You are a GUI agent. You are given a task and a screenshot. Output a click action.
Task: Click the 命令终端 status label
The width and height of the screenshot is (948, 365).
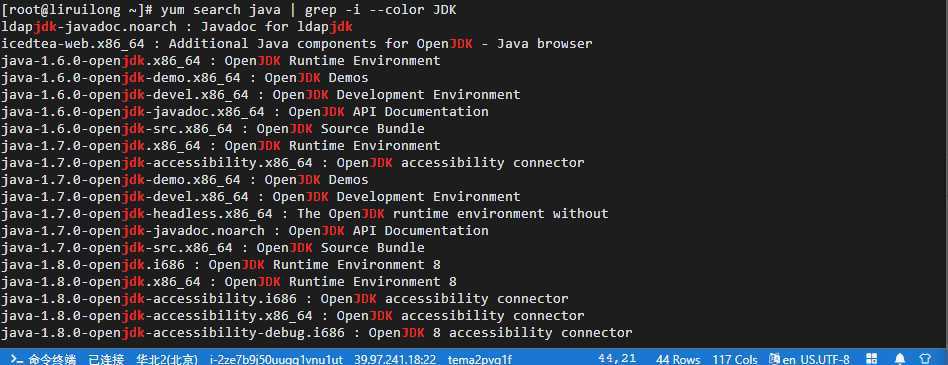click(52, 360)
